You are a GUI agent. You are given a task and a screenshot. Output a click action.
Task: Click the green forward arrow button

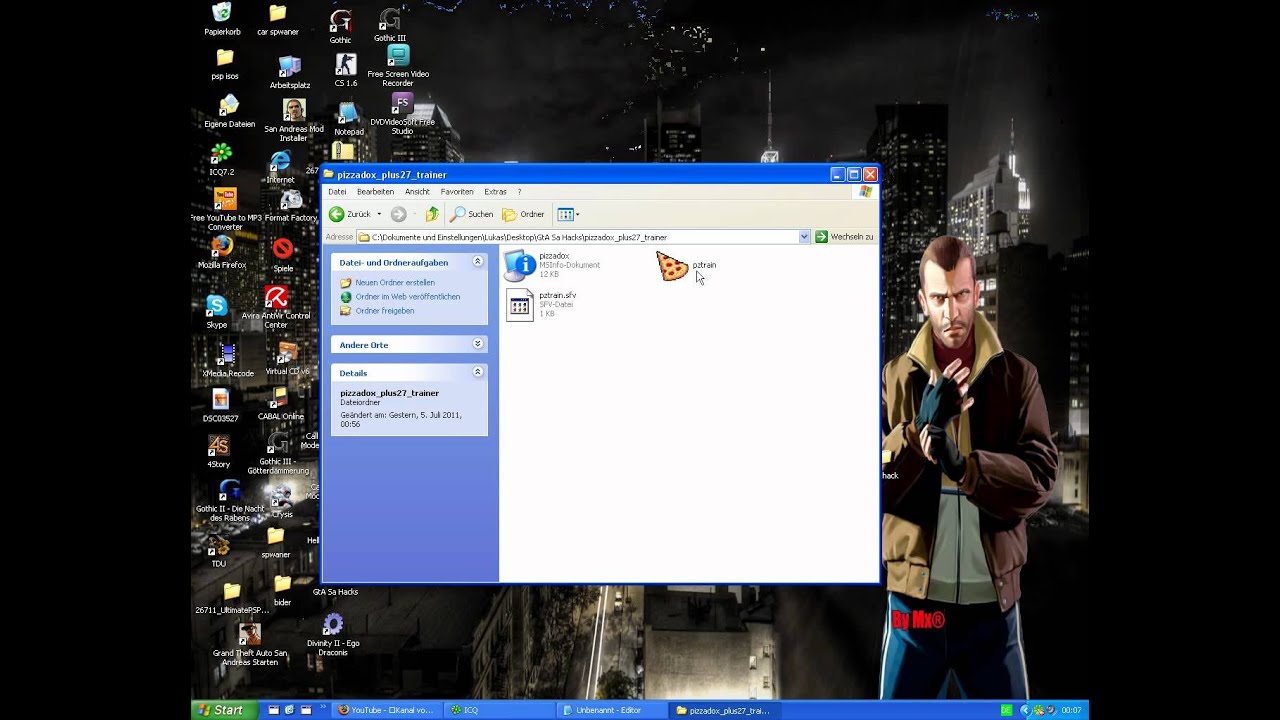coord(398,214)
